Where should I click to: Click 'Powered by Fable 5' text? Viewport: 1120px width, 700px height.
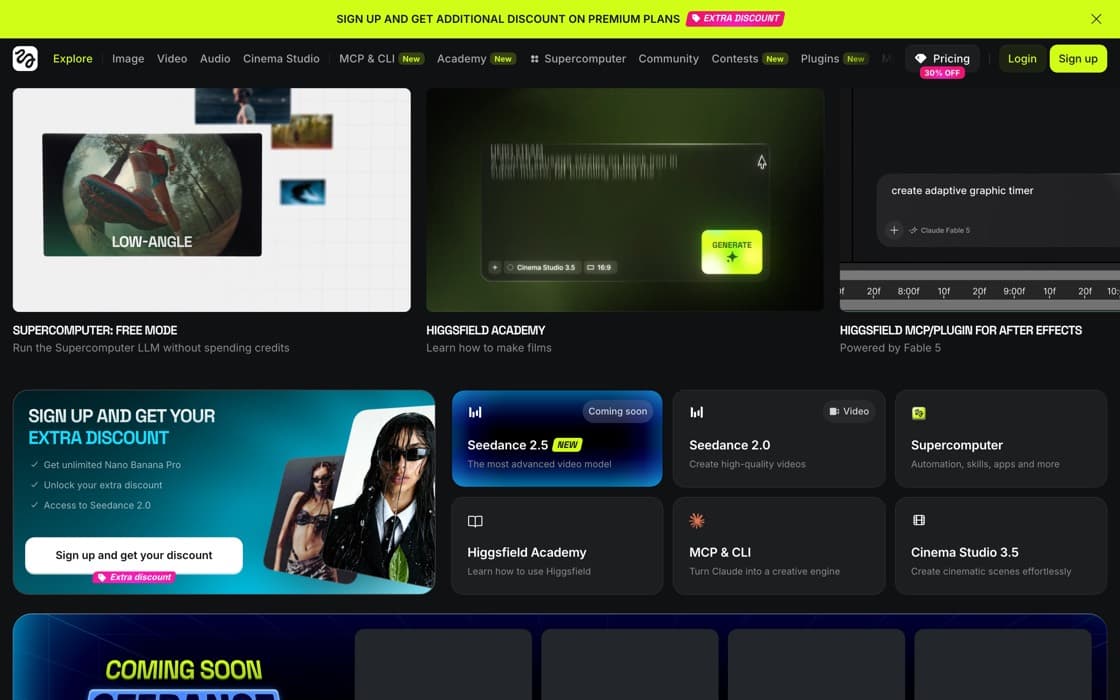click(890, 348)
